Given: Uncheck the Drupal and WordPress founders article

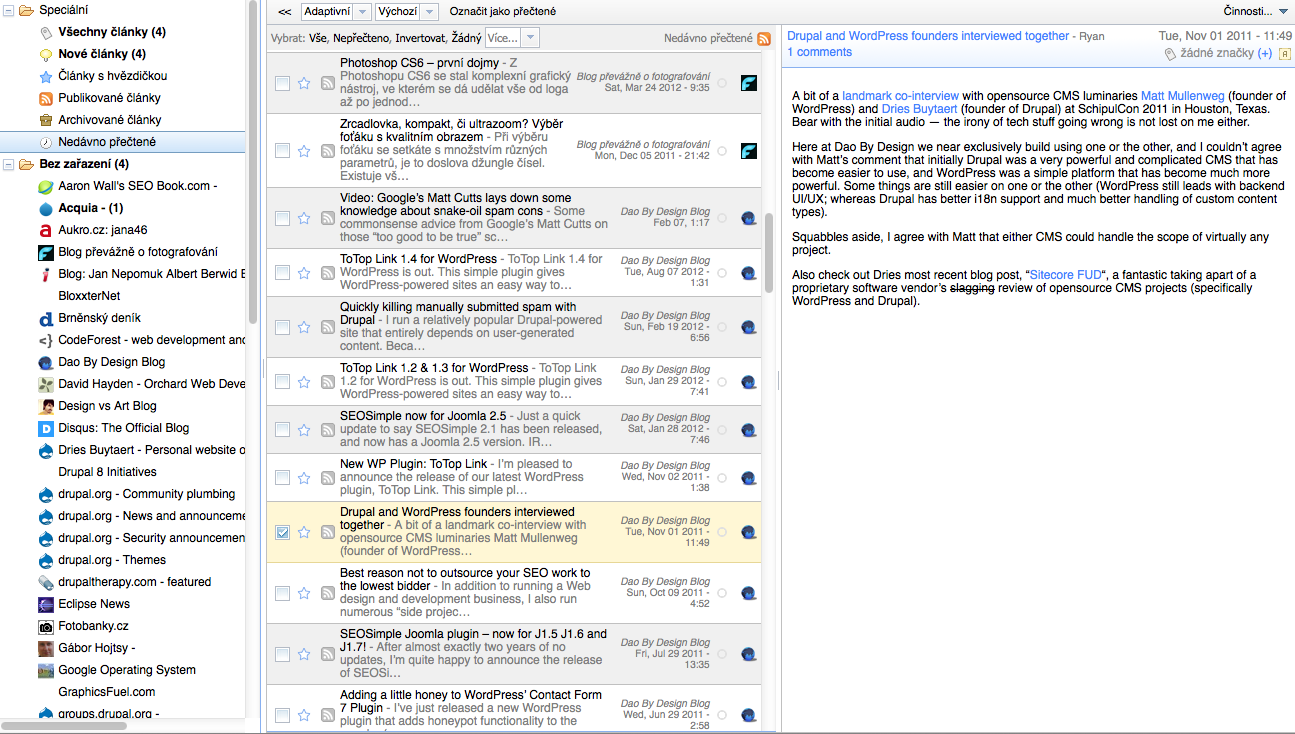Looking at the screenshot, I should tap(282, 533).
